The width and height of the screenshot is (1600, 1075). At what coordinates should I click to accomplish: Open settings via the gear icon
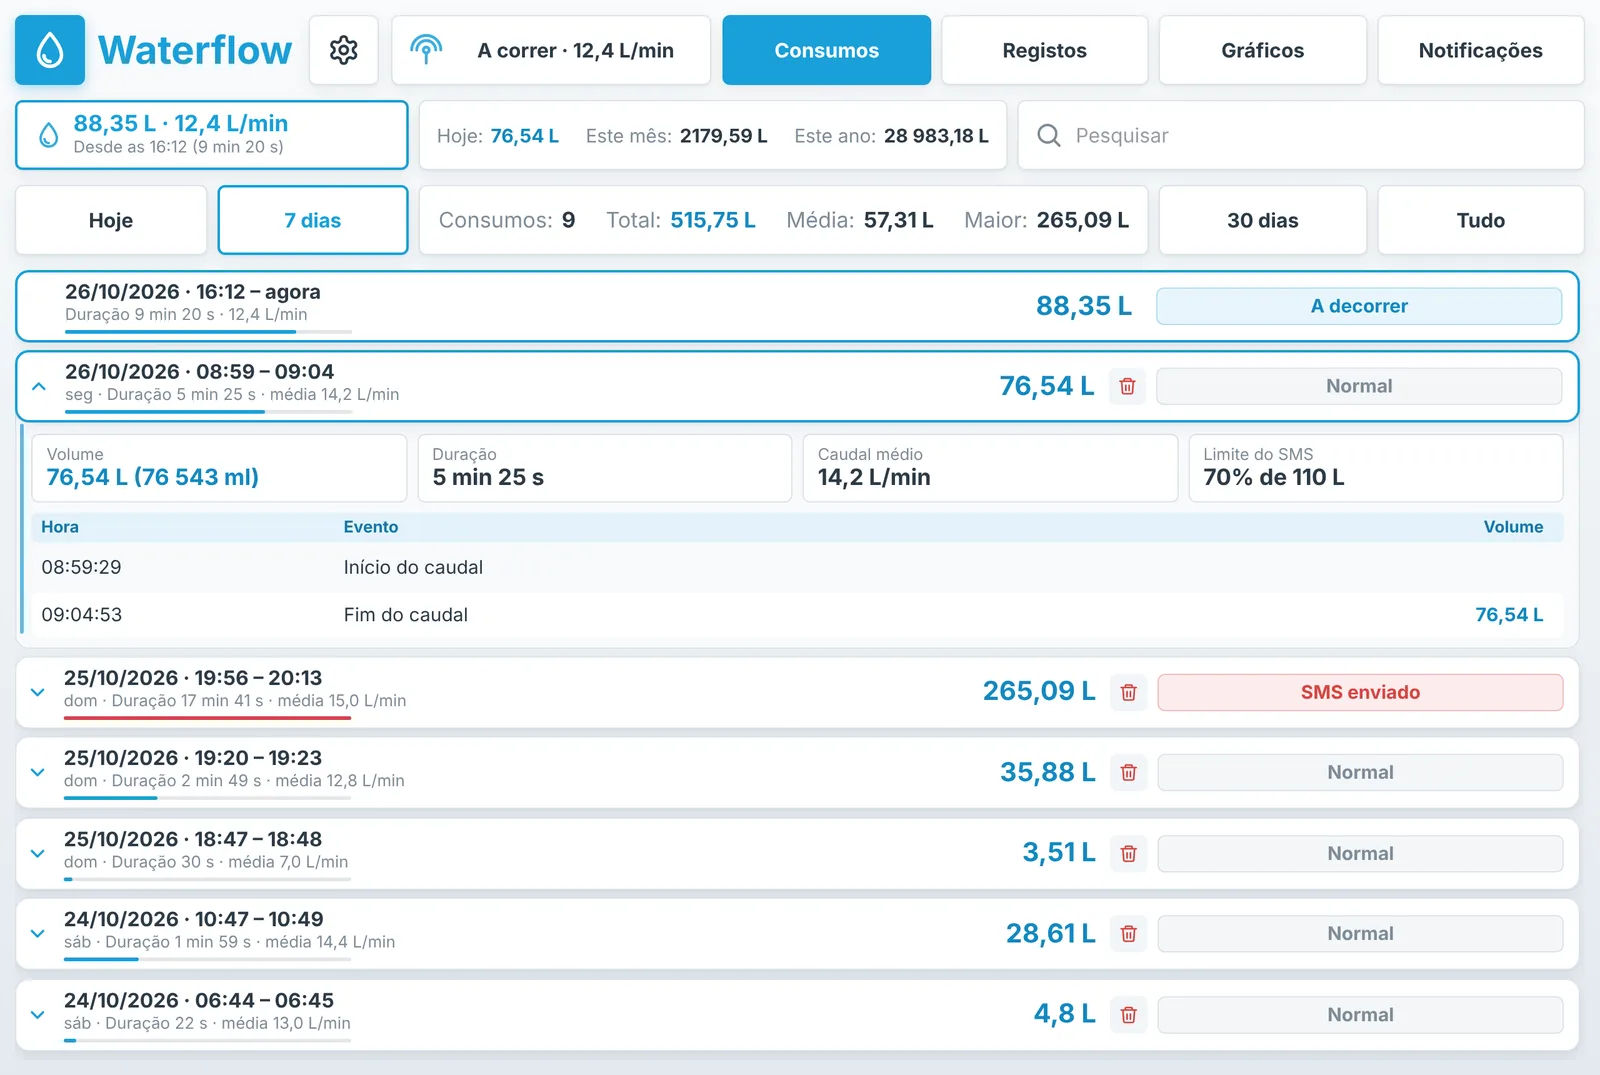tap(344, 50)
